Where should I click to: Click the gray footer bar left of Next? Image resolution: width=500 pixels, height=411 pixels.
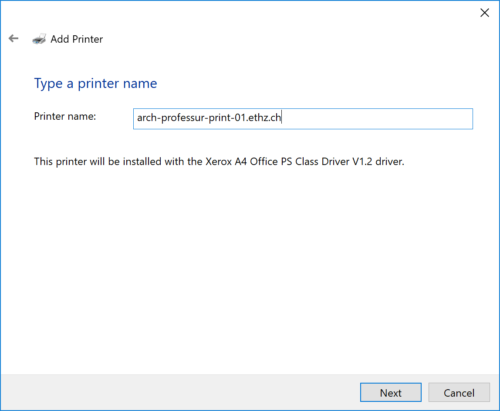(x=180, y=392)
